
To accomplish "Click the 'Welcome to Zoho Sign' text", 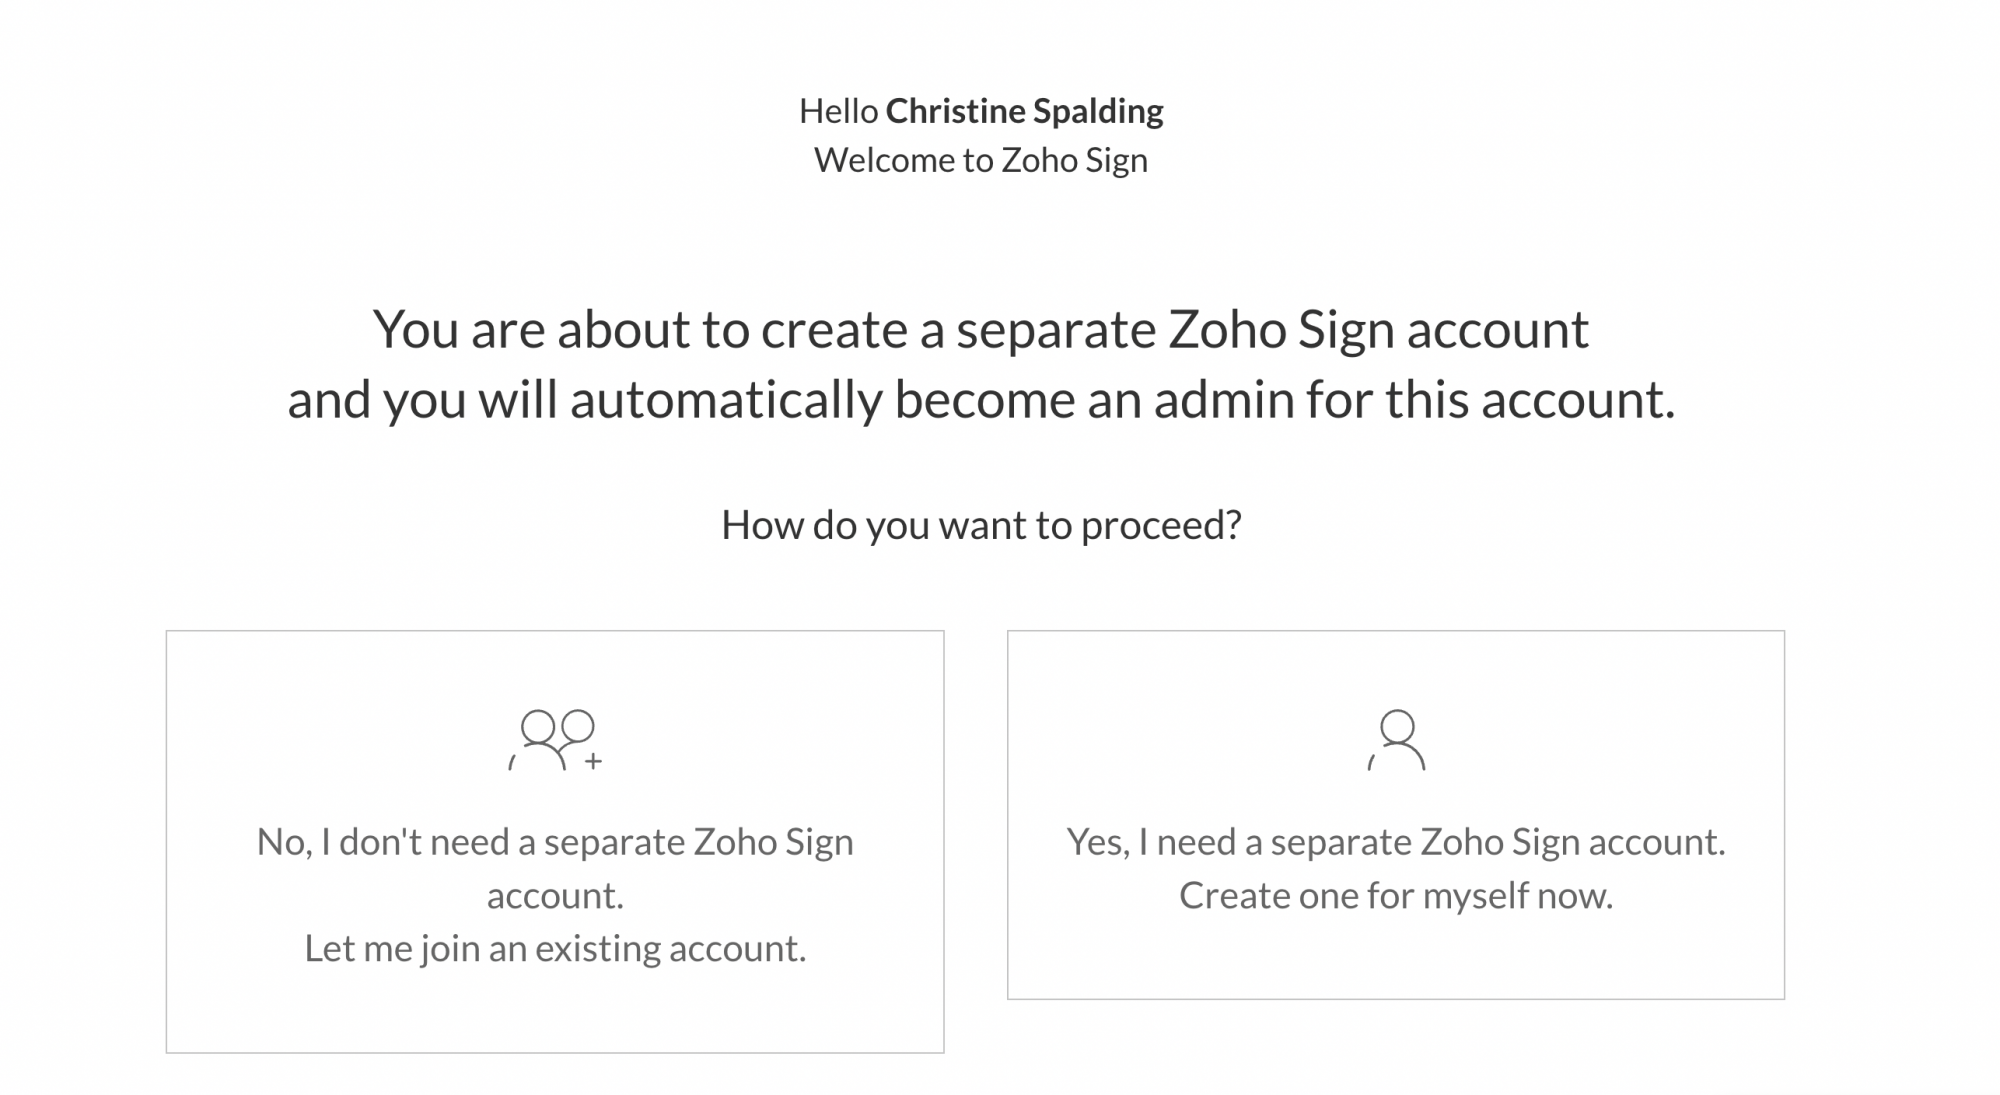I will coord(981,160).
